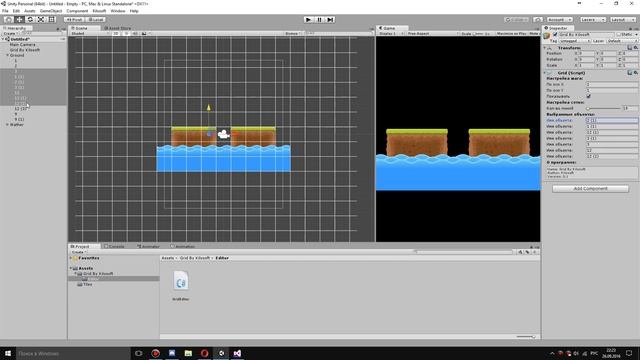Screen dimensions: 640x360
Task: Click the Pause button in the toolbar
Action: coord(320,20)
